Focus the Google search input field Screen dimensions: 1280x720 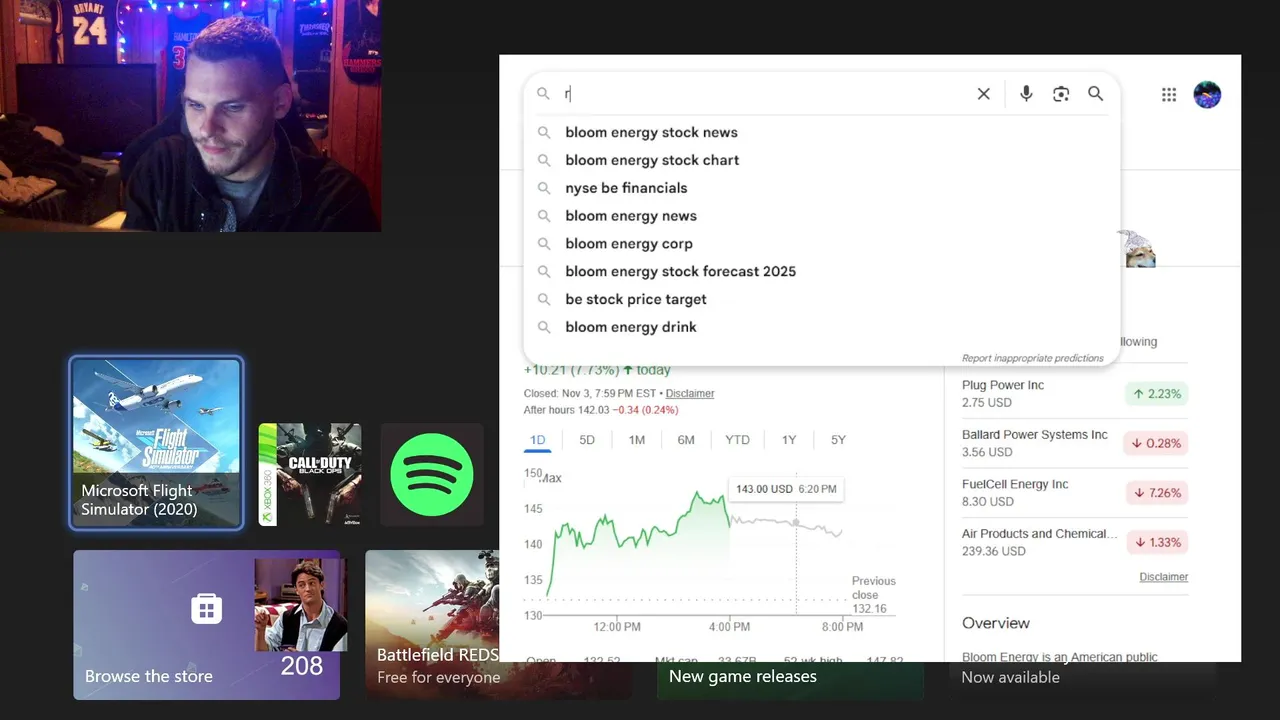(x=765, y=93)
